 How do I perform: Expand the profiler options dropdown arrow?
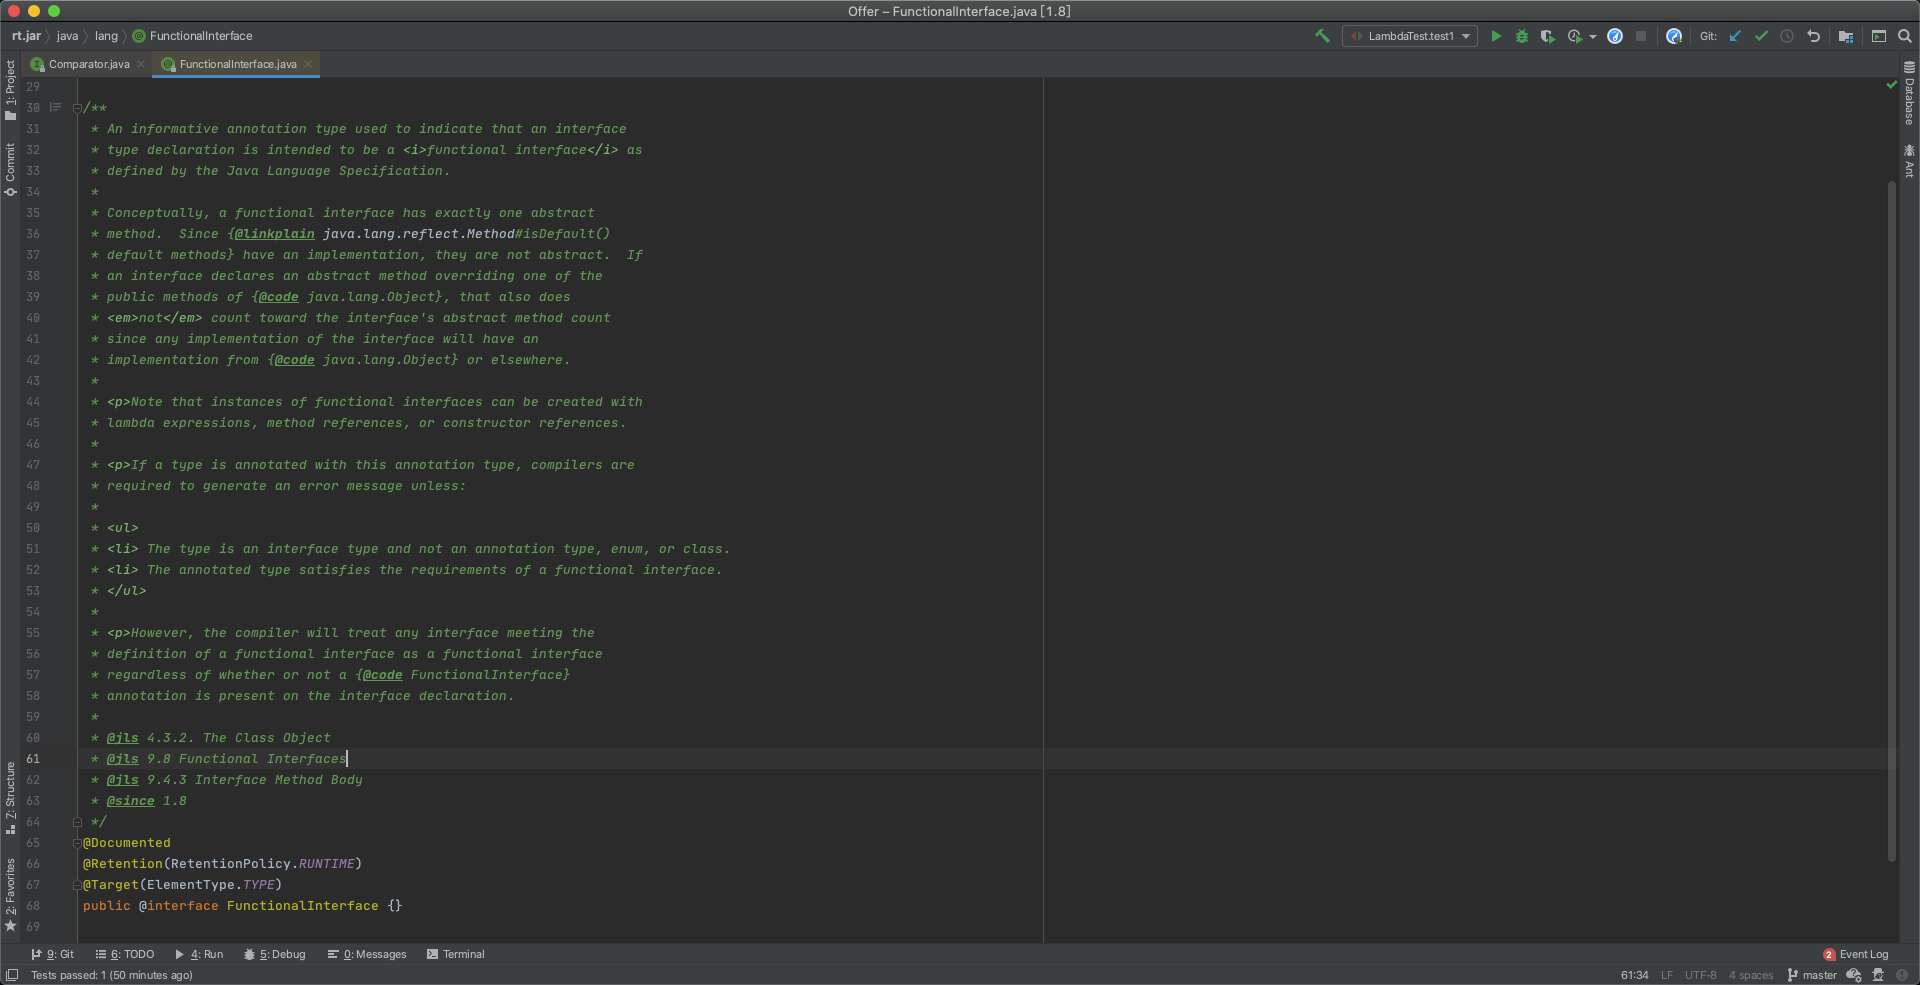pyautogui.click(x=1593, y=37)
